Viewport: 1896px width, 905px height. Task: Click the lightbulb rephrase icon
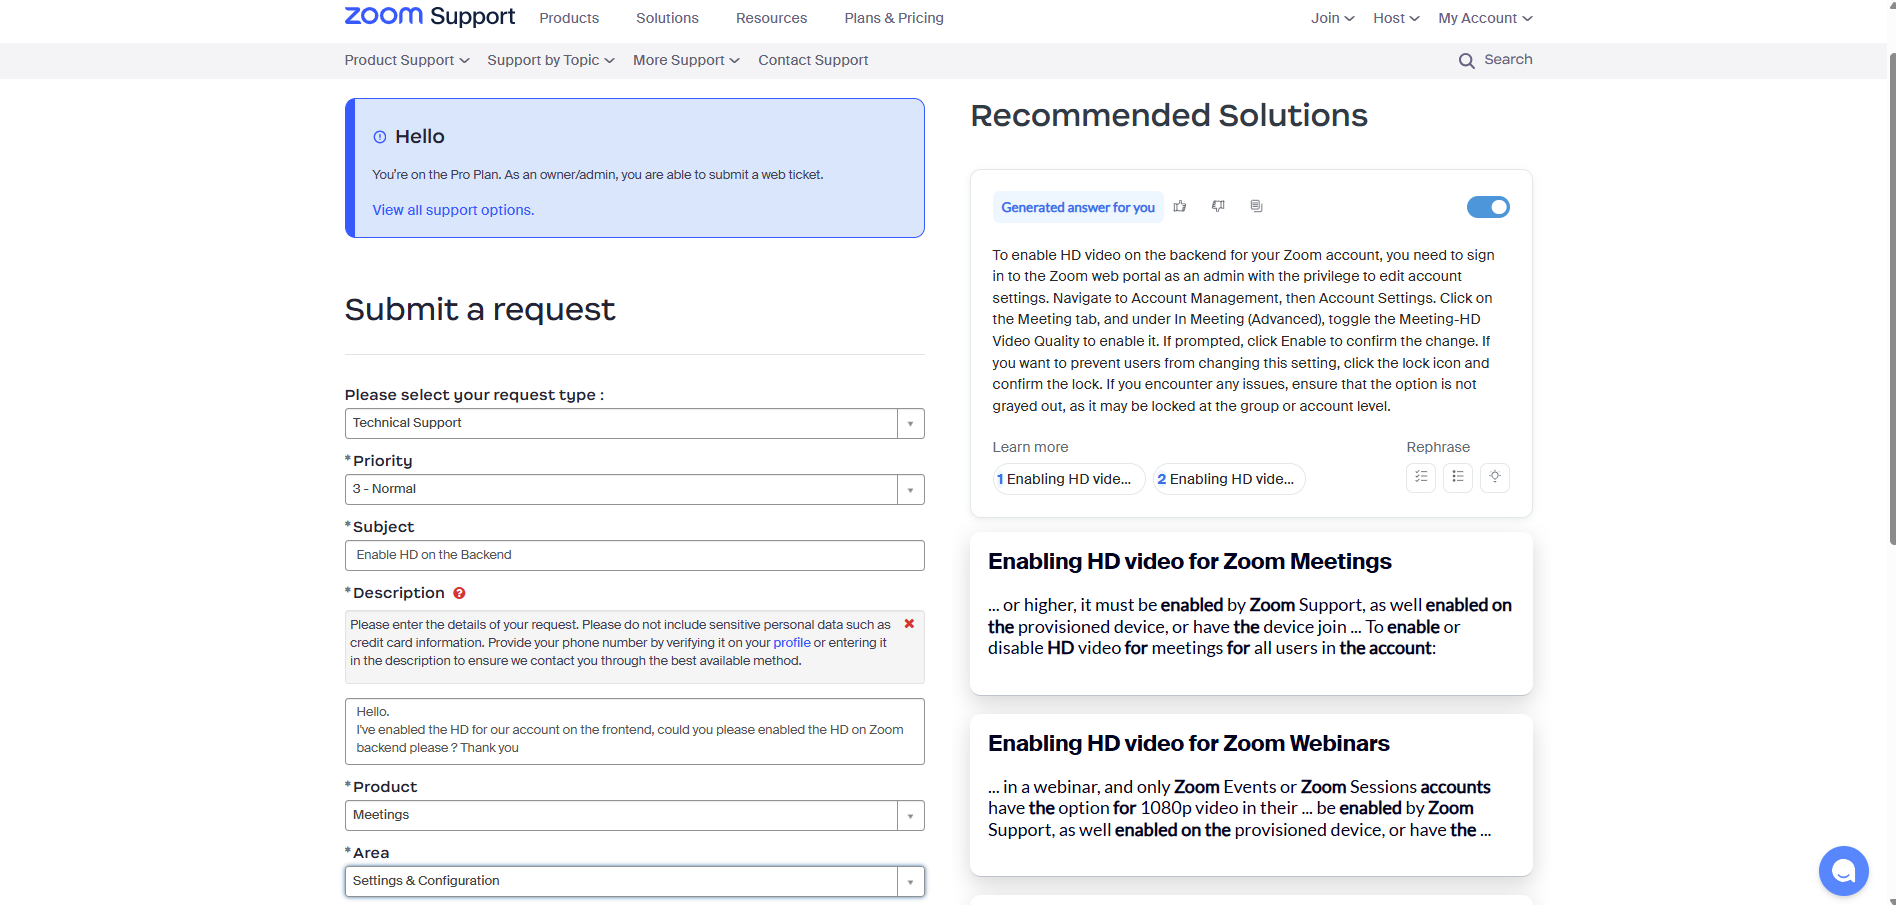point(1495,477)
